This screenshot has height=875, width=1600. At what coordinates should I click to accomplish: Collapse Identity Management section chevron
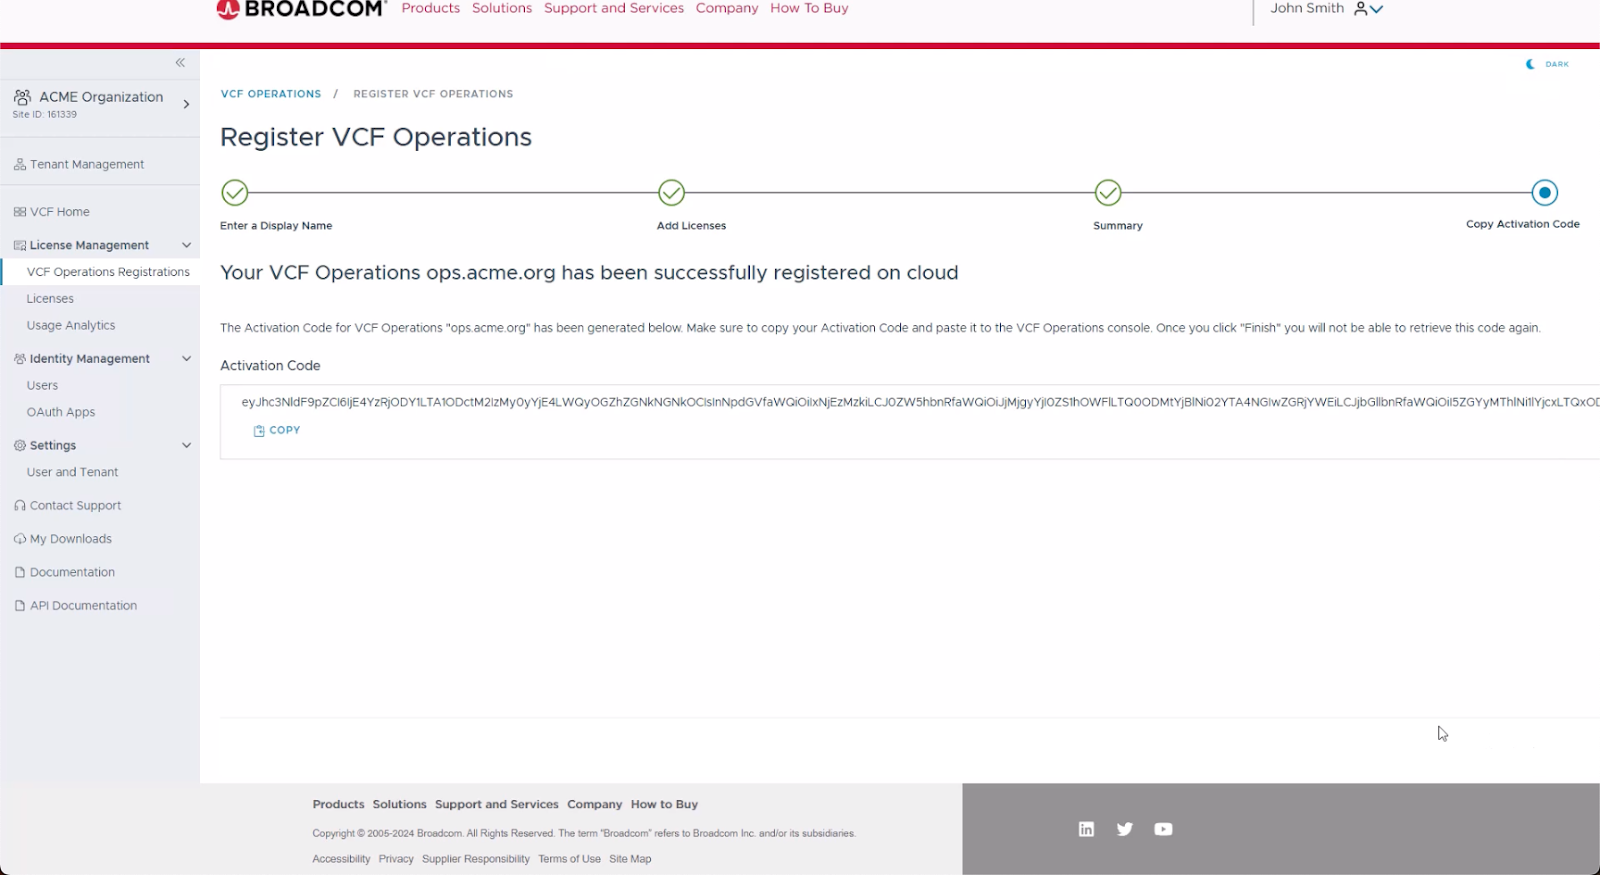click(x=186, y=358)
